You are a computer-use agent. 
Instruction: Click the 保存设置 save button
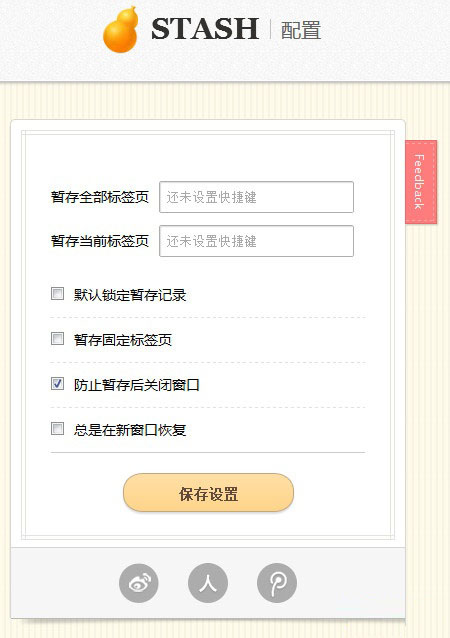pos(208,492)
